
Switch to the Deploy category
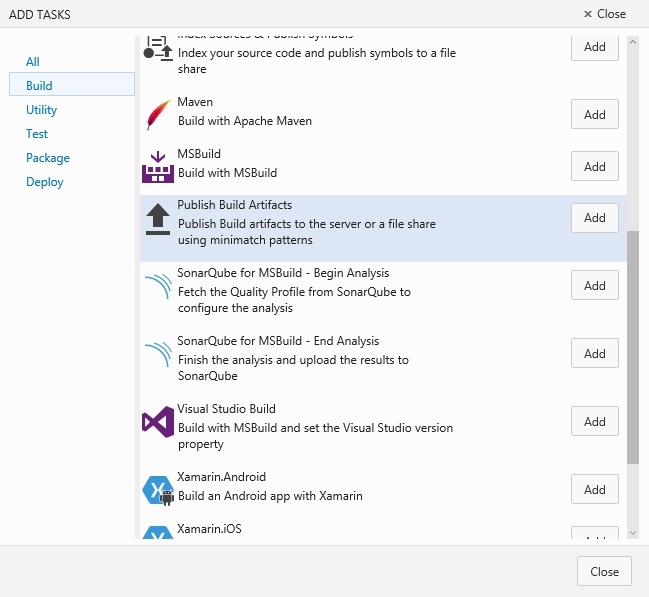pyautogui.click(x=45, y=182)
